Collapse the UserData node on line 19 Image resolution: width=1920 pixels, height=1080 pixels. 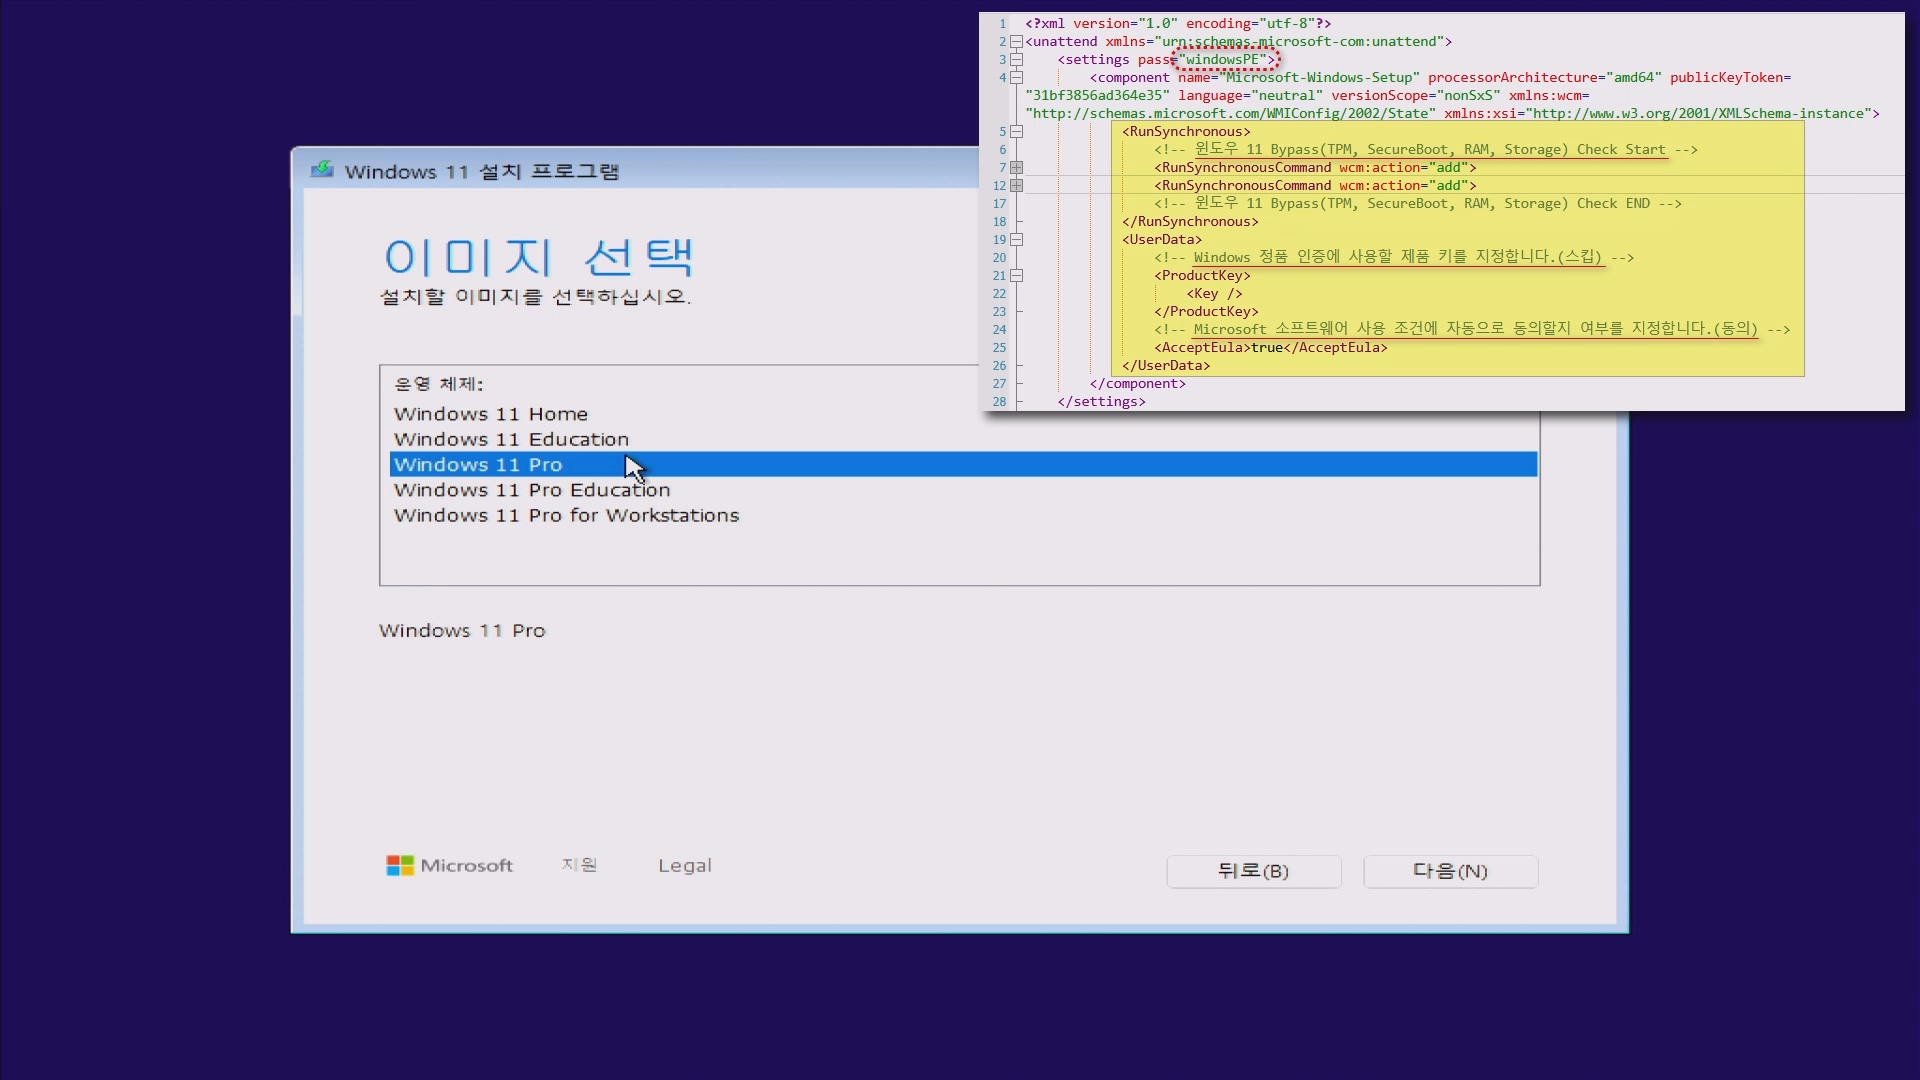[x=1017, y=240]
